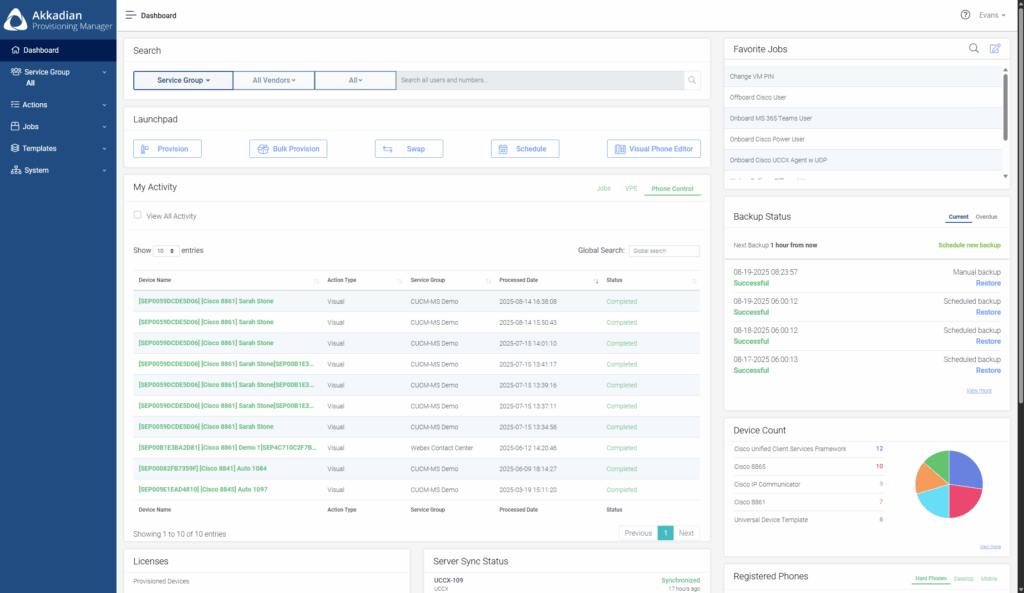Click the Provision launchpad button
Viewport: 1024px width, 593px height.
167,149
